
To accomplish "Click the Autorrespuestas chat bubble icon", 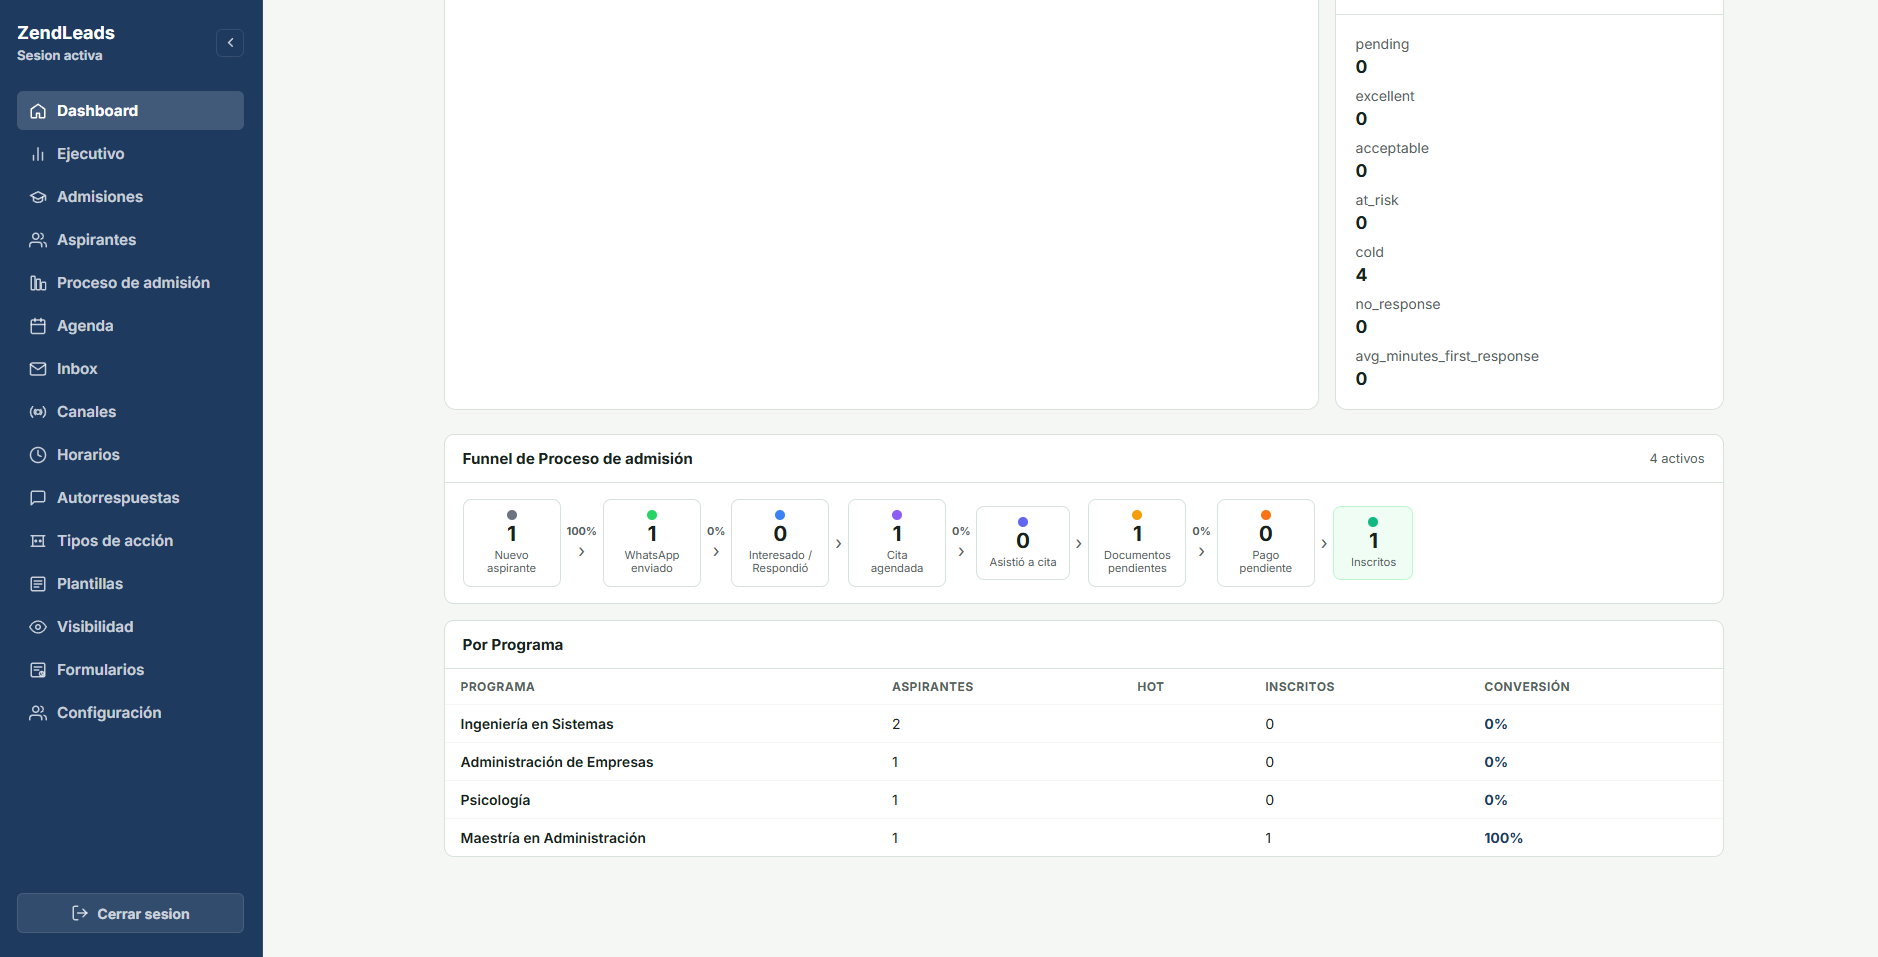I will click(38, 498).
